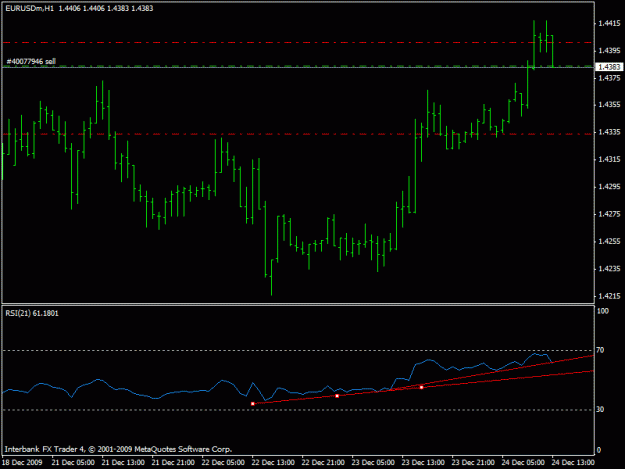Click the highlighted 1.4383 current price tag
This screenshot has height=469, width=625.
(609, 67)
